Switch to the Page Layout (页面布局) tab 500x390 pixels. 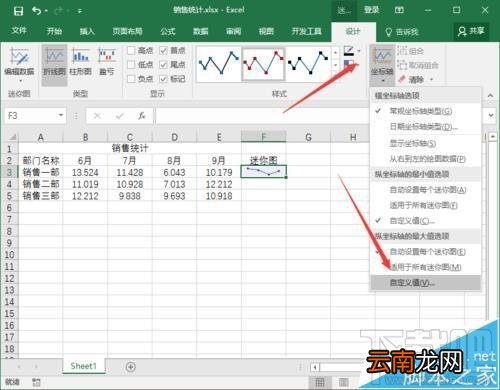(127, 31)
